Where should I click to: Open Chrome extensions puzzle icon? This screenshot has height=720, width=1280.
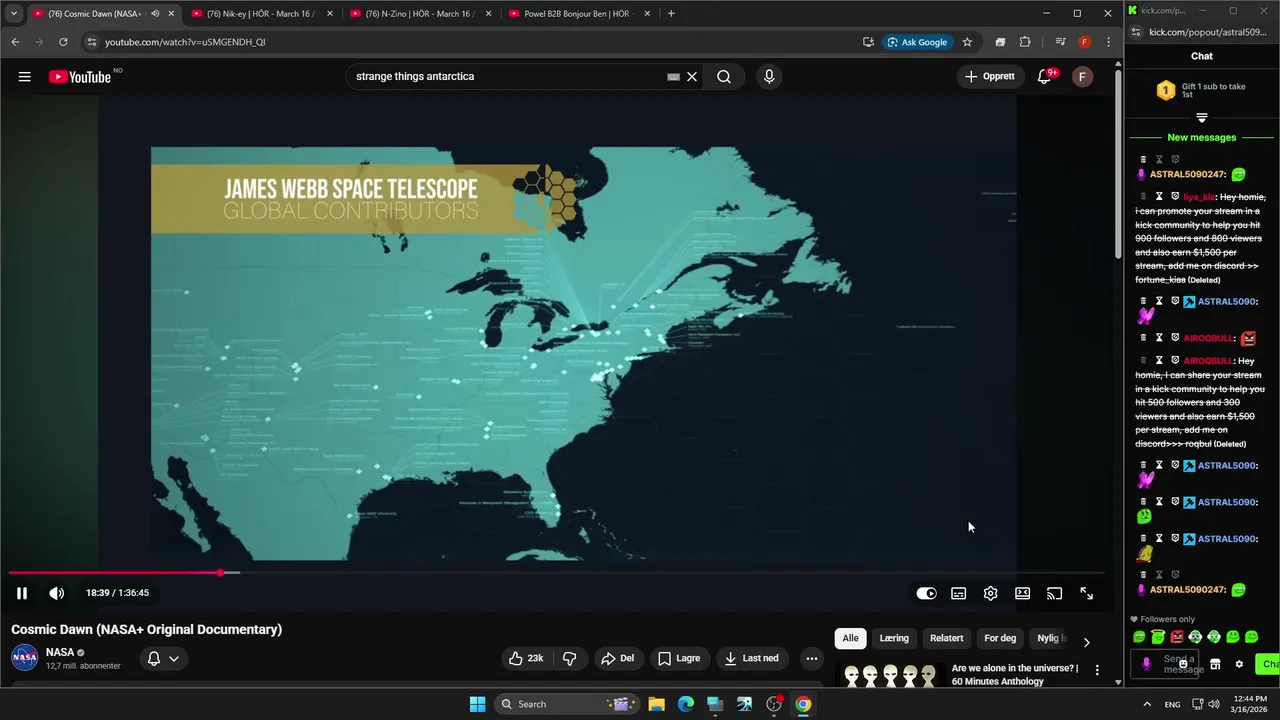point(1025,42)
